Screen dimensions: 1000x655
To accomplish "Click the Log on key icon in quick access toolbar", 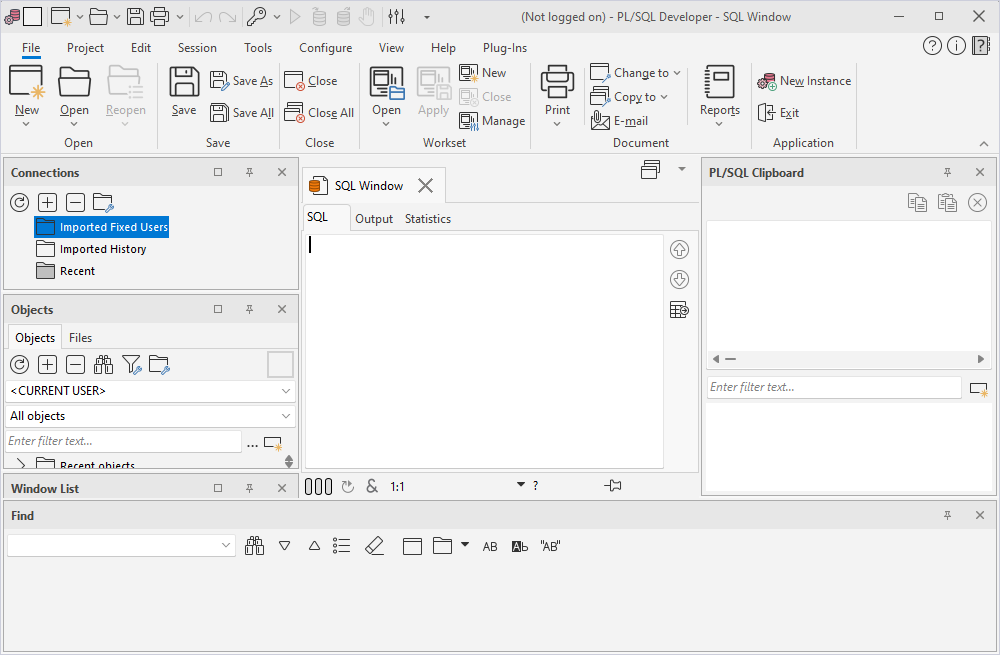I will 256,17.
